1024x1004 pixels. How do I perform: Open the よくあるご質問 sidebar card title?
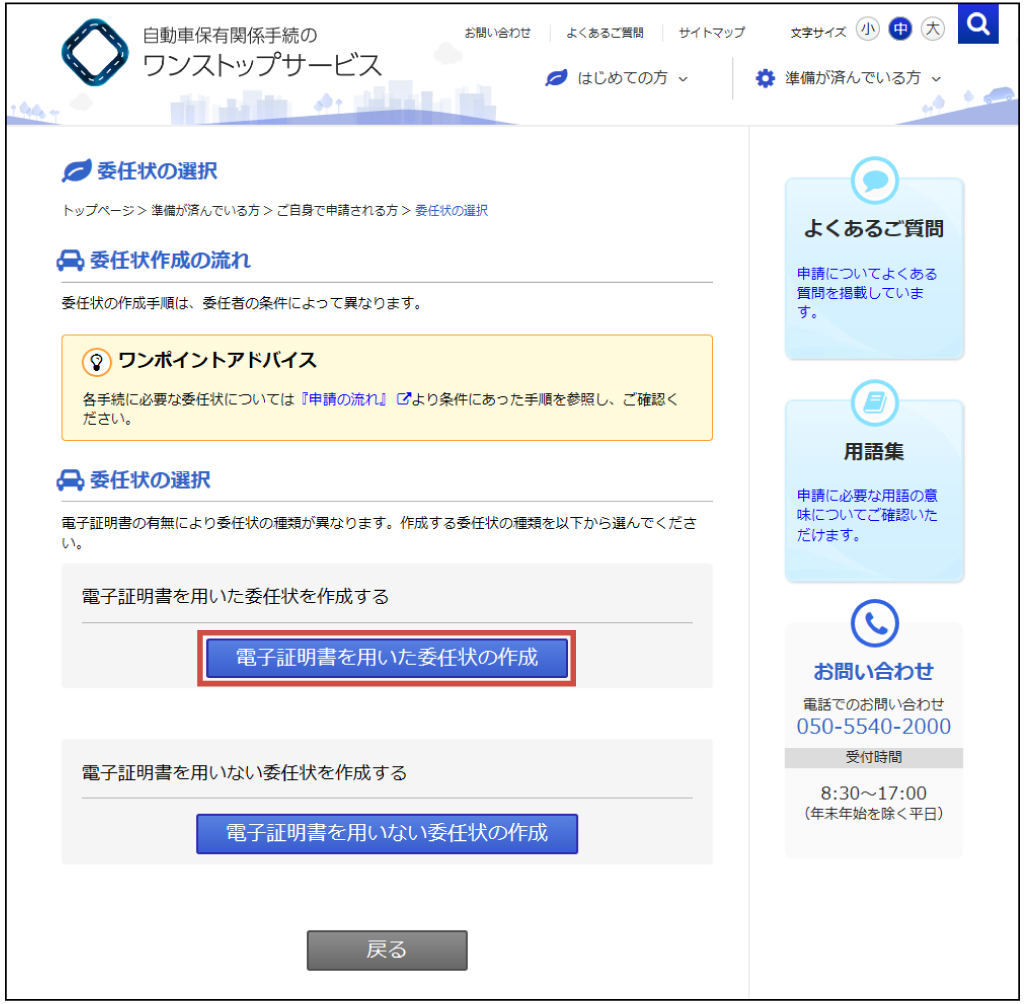(874, 229)
